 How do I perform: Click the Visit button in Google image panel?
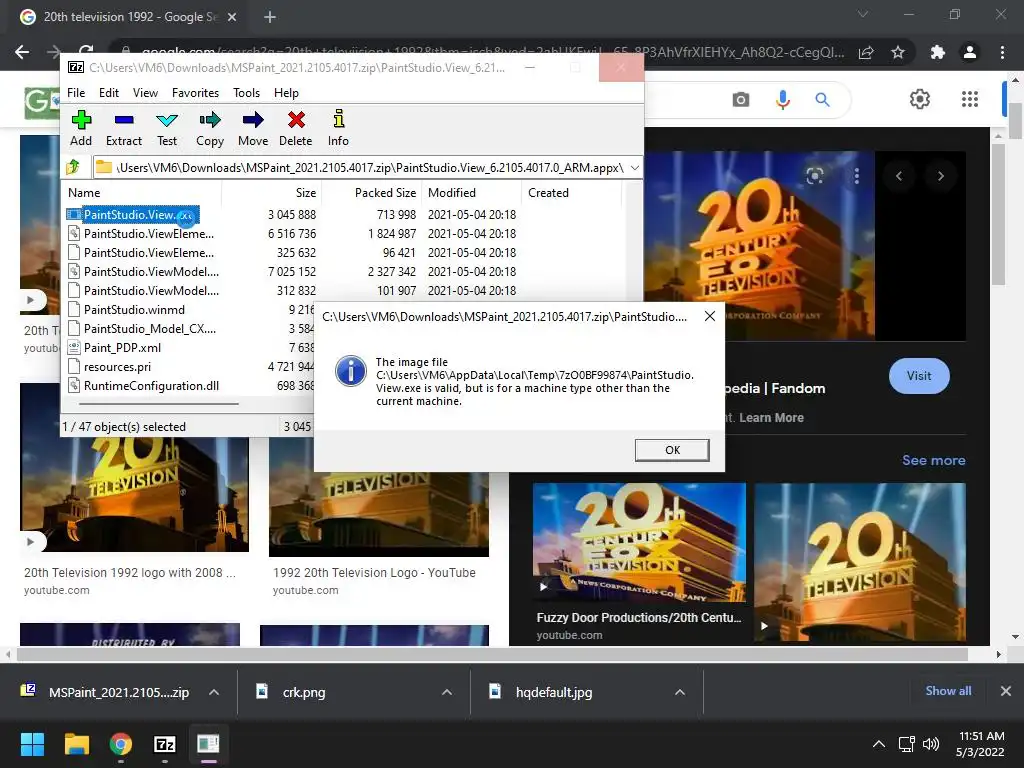[x=919, y=376]
